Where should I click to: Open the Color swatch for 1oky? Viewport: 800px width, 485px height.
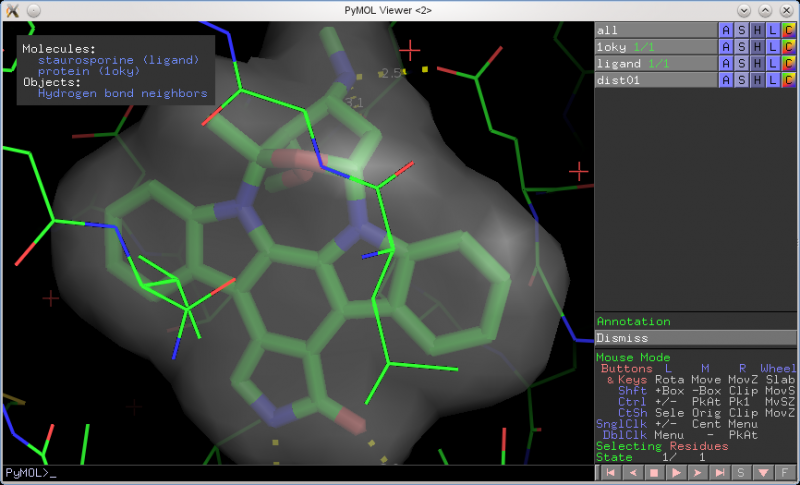[788, 47]
